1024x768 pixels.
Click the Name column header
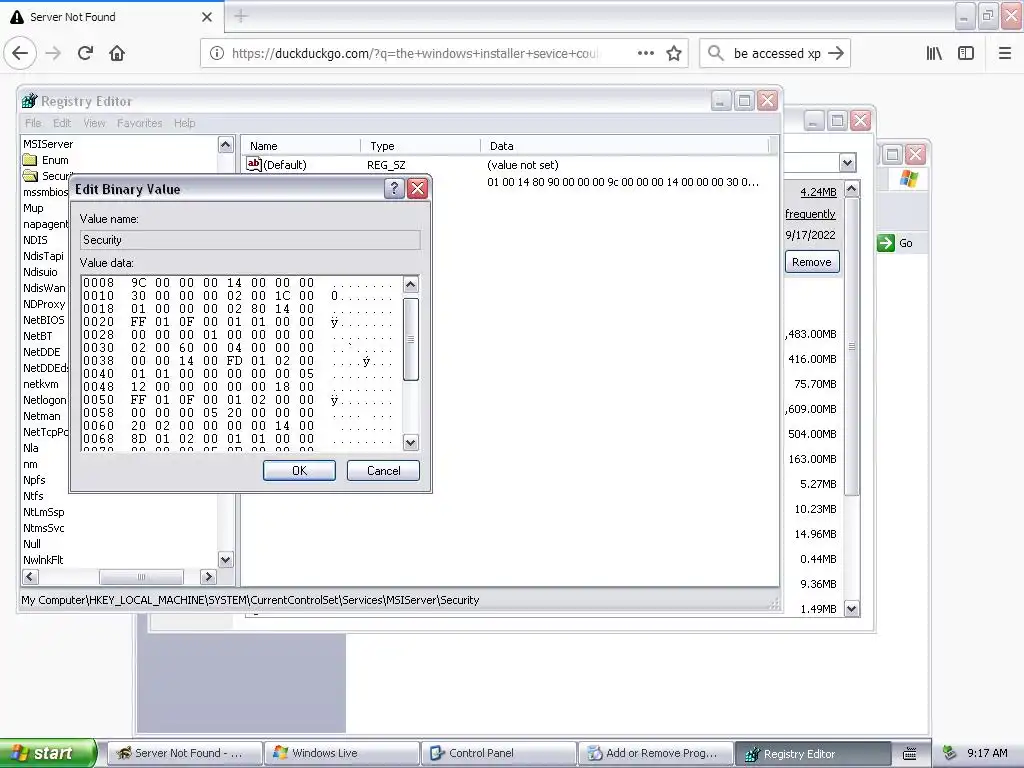[300, 146]
